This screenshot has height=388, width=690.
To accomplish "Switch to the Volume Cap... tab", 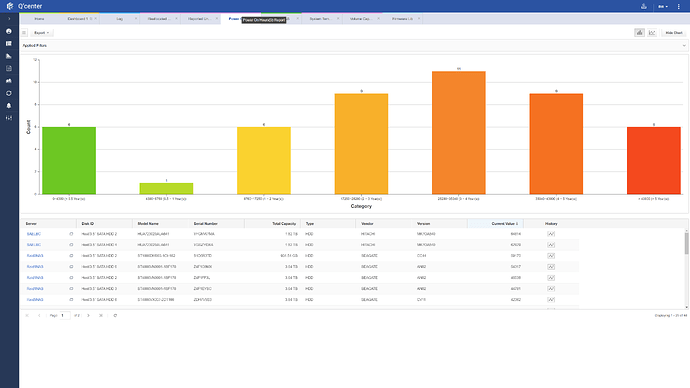I will point(360,19).
